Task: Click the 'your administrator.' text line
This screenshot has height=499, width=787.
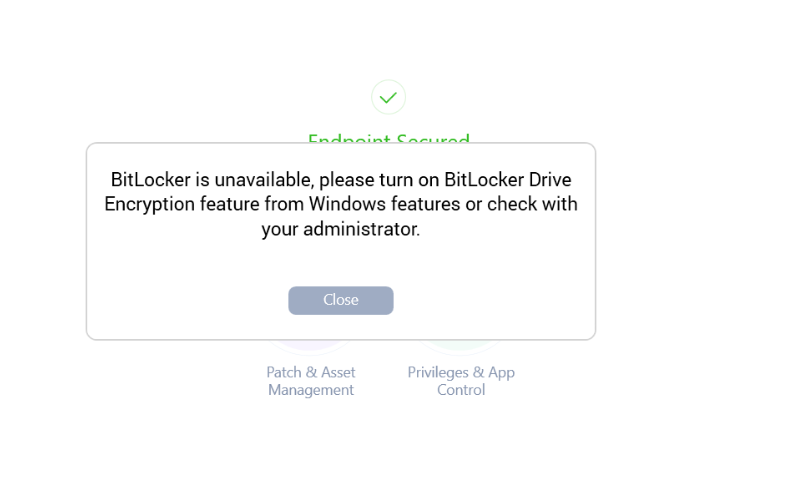Action: tap(341, 229)
